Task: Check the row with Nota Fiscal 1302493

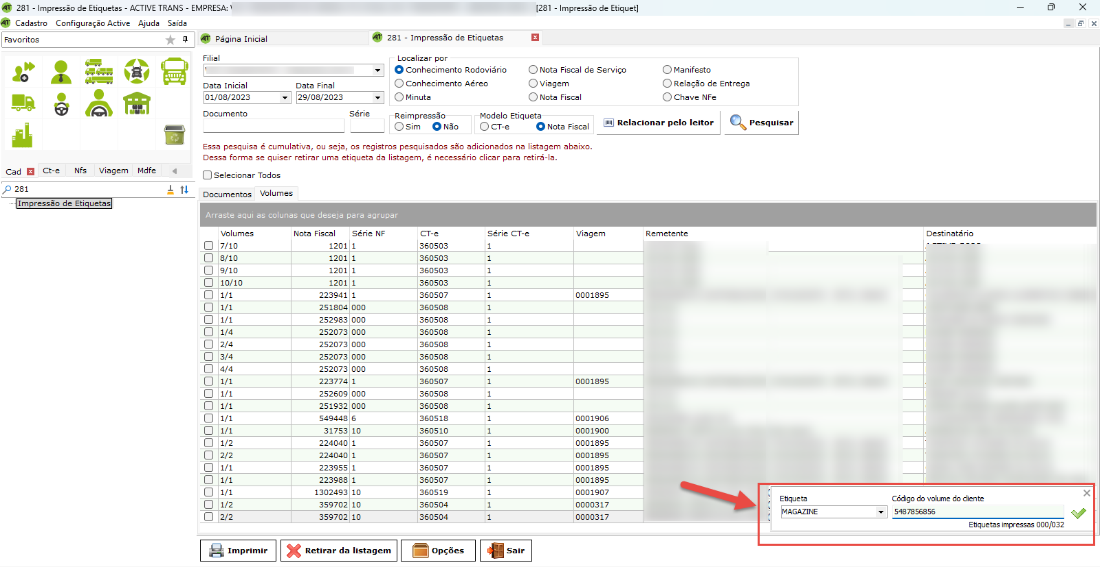Action: tap(208, 493)
